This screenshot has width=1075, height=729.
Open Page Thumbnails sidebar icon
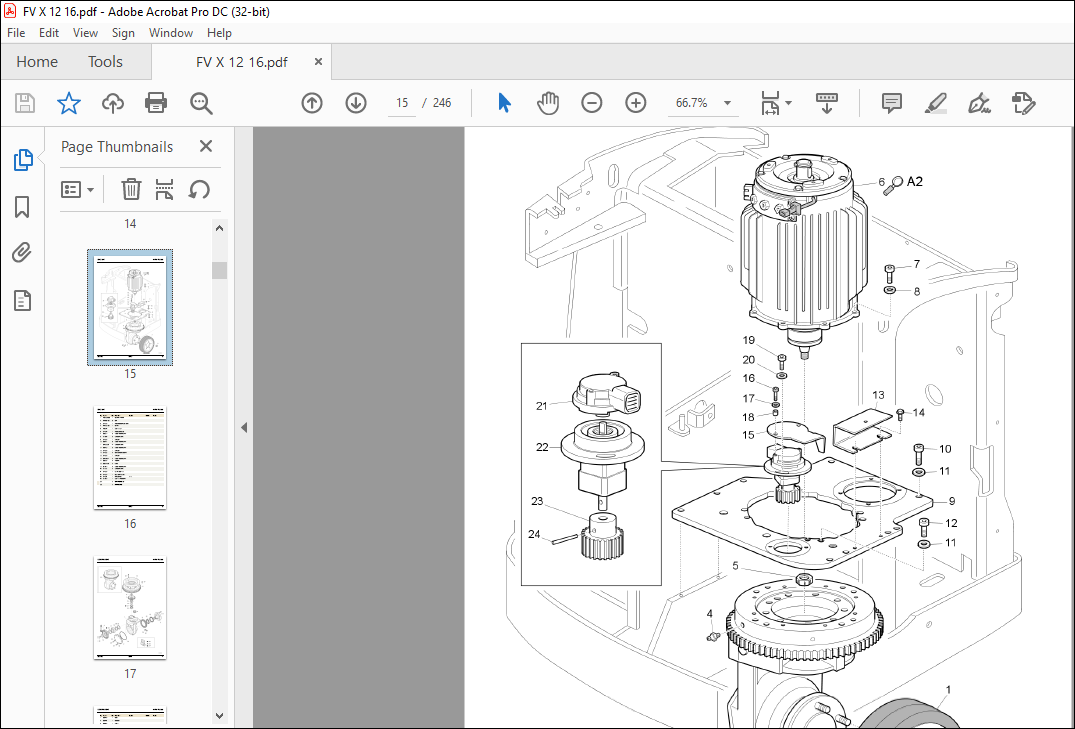tap(23, 160)
